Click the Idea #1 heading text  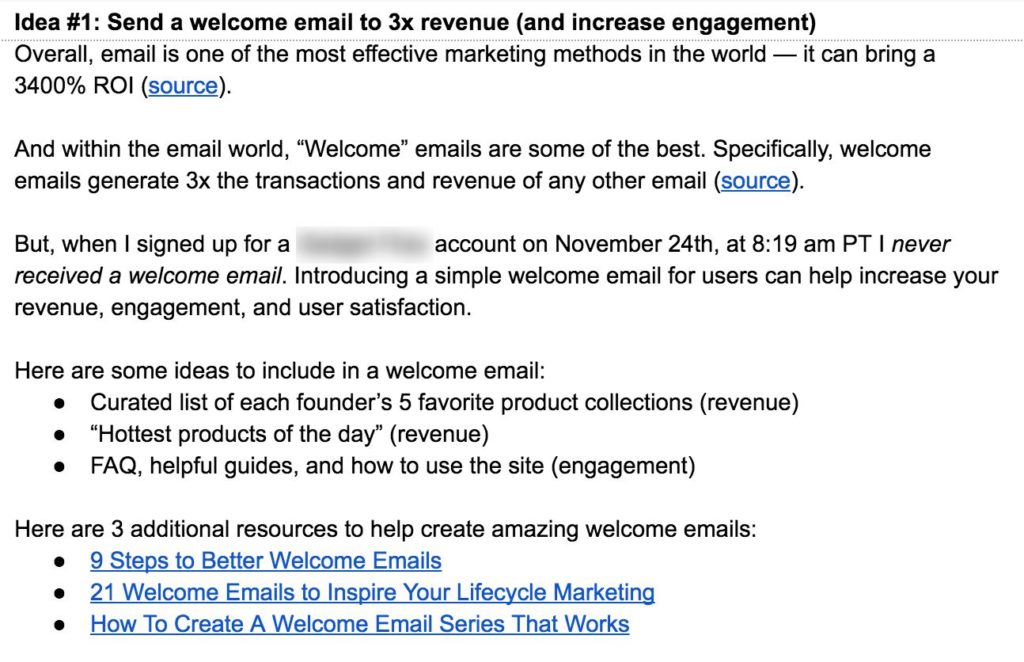point(415,22)
